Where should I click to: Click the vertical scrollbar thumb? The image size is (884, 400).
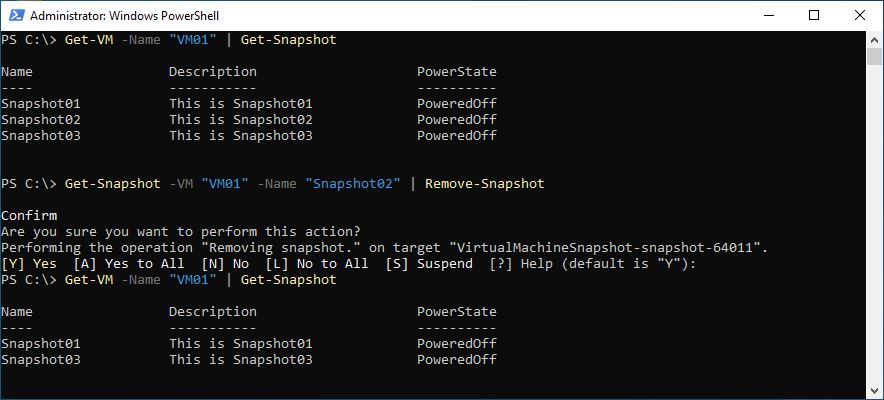[874, 57]
